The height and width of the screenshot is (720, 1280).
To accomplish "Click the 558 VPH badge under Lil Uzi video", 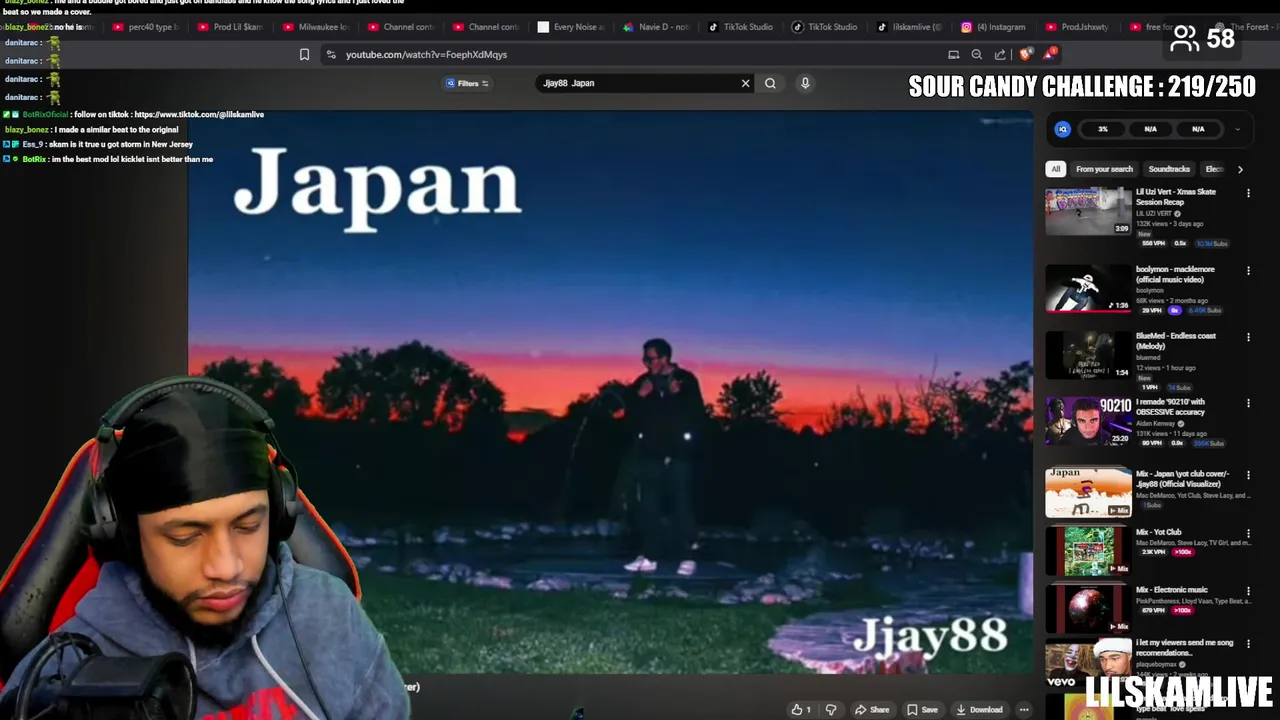I will pos(1152,243).
